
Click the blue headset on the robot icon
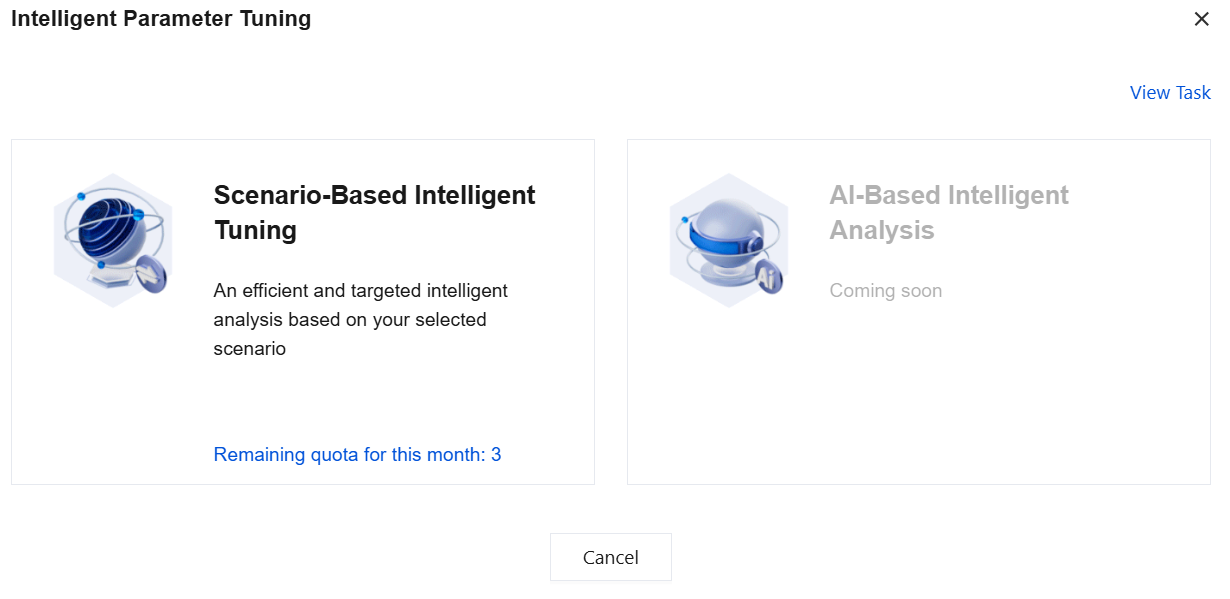tap(718, 235)
